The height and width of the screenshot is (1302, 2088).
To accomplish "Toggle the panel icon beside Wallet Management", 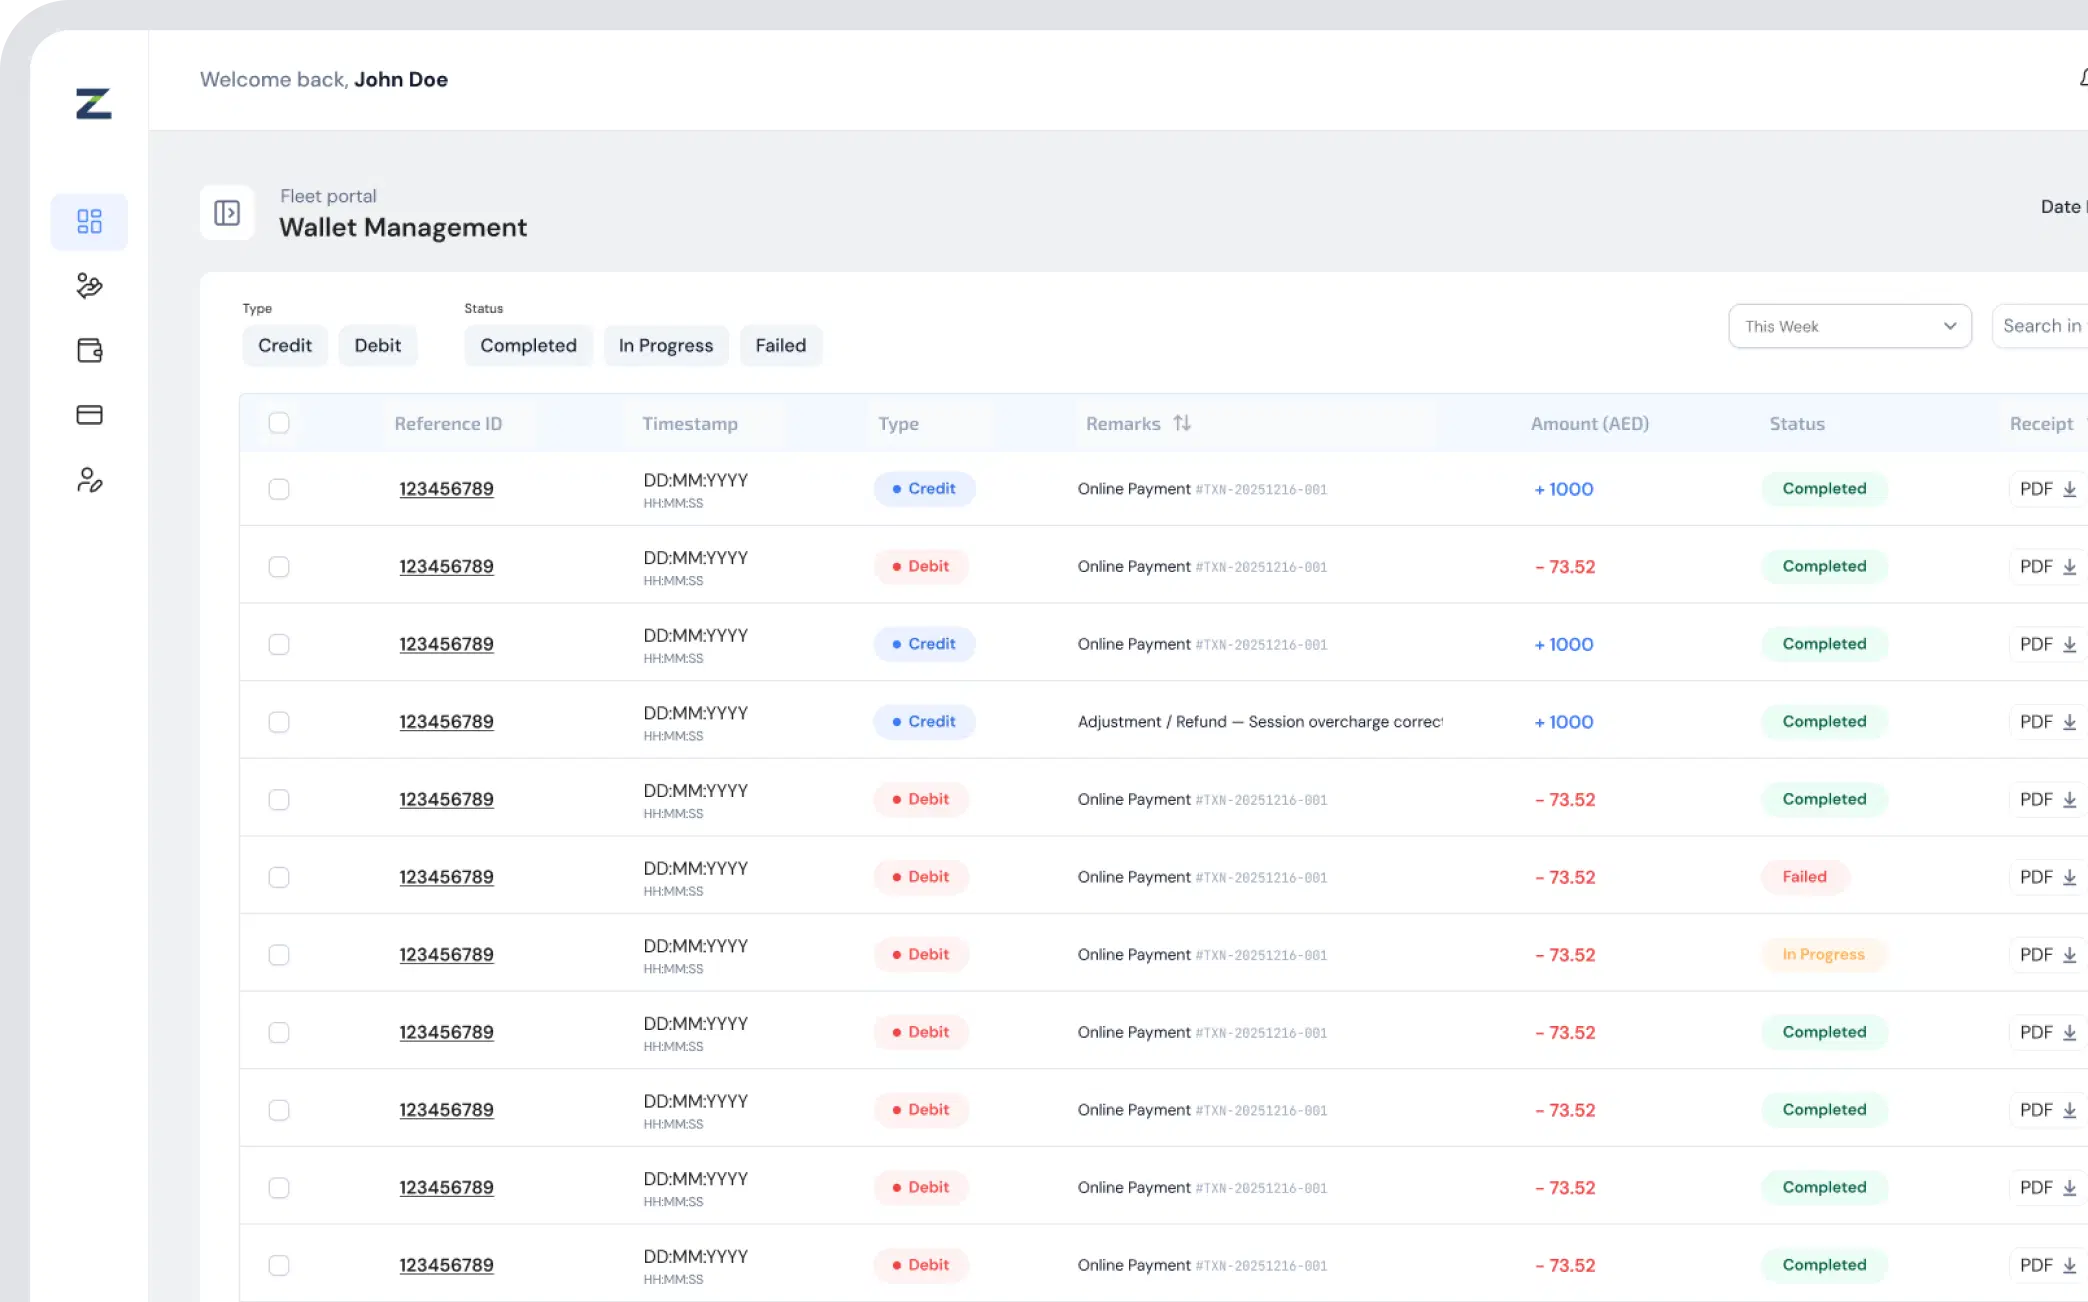I will click(x=227, y=213).
